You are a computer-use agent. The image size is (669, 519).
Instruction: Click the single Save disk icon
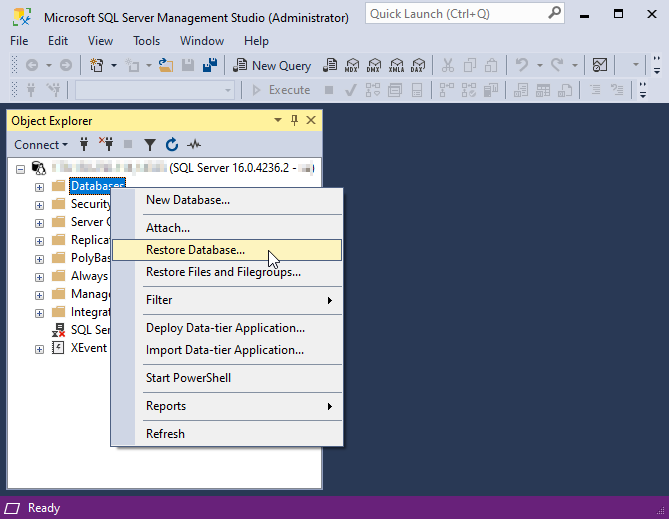[x=188, y=66]
